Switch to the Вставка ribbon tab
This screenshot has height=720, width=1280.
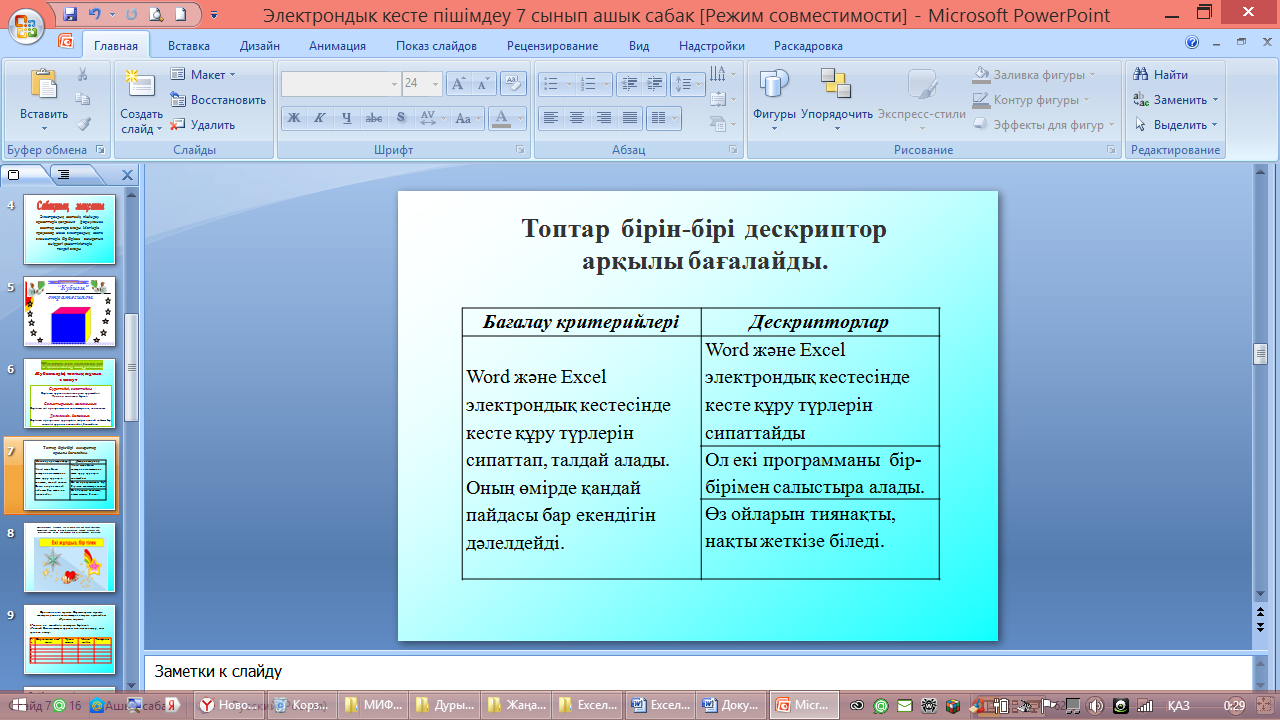click(x=189, y=46)
